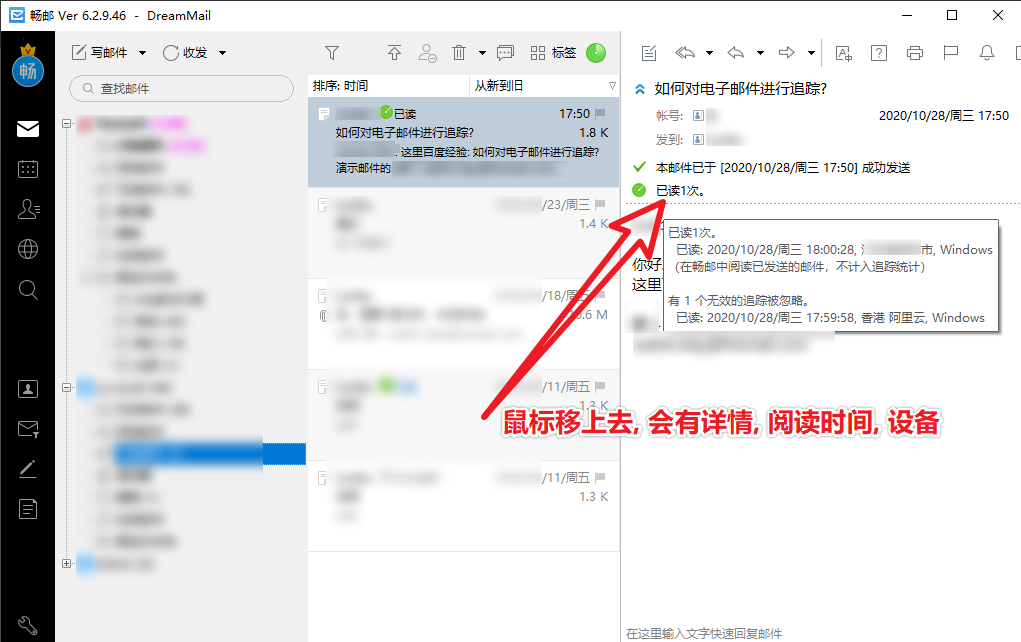This screenshot has height=642, width=1021.
Task: Click the print icon
Action: [x=915, y=53]
